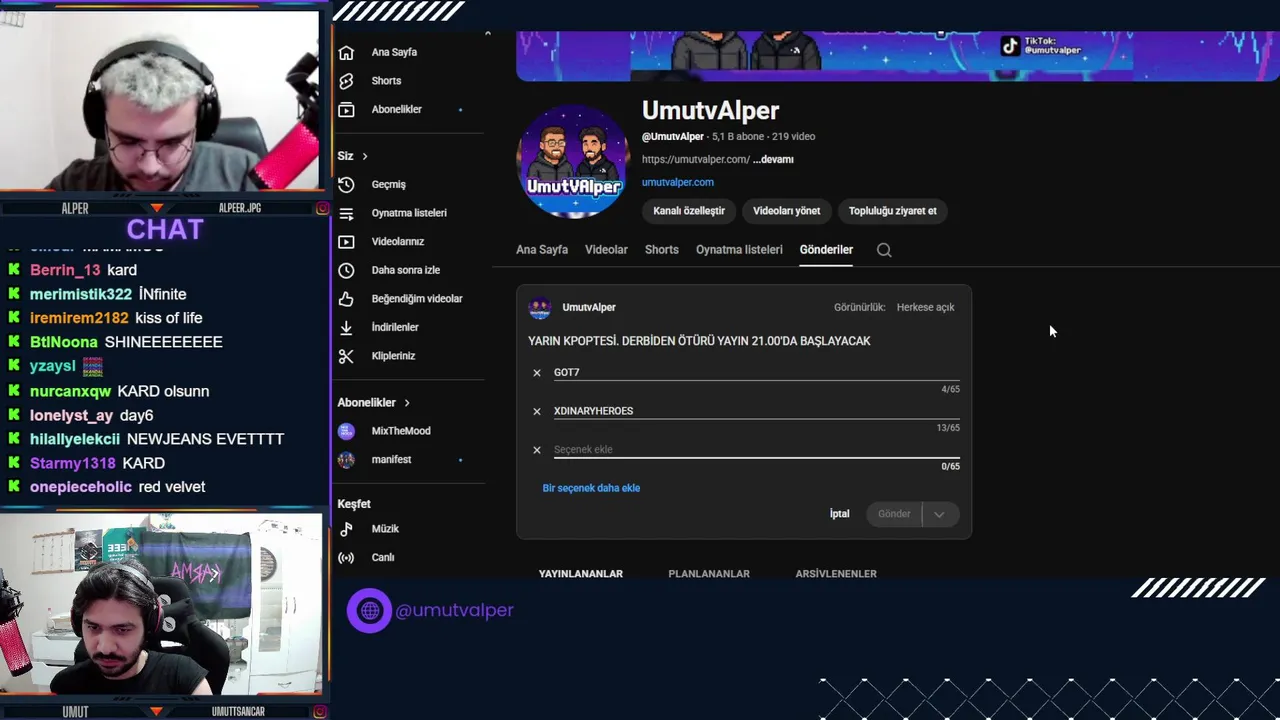Open the Gönder button dropdown arrow

point(939,514)
